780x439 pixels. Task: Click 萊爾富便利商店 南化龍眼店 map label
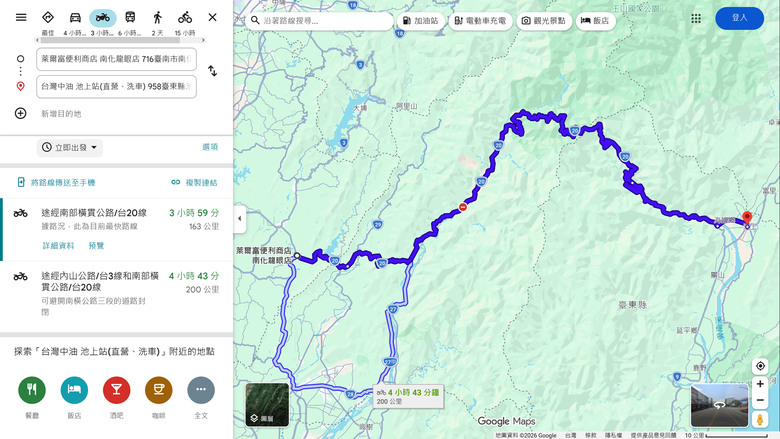click(264, 256)
